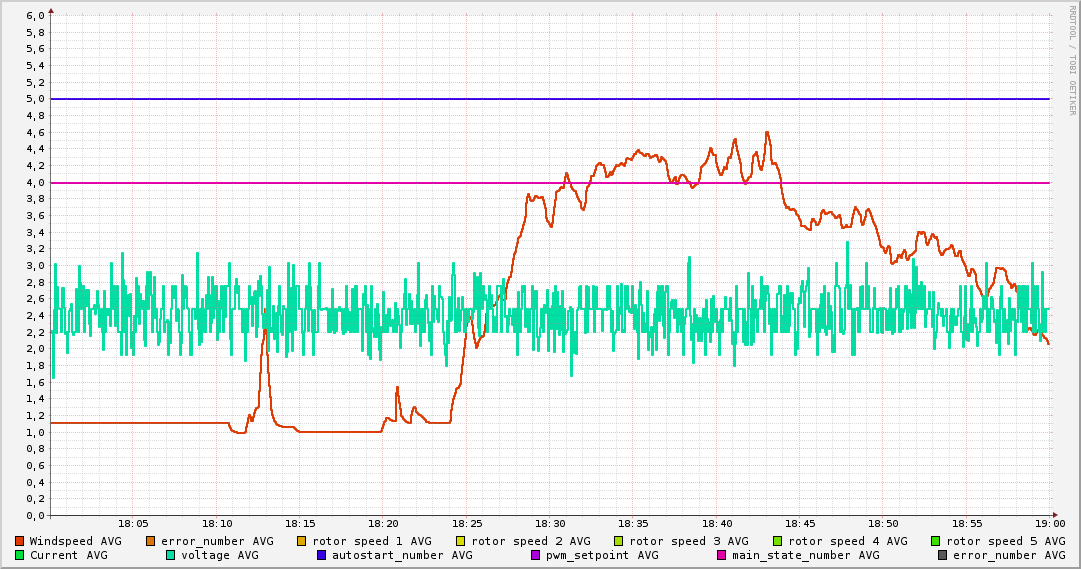Click the 18:20 time axis label
This screenshot has width=1081, height=569.
[x=383, y=524]
